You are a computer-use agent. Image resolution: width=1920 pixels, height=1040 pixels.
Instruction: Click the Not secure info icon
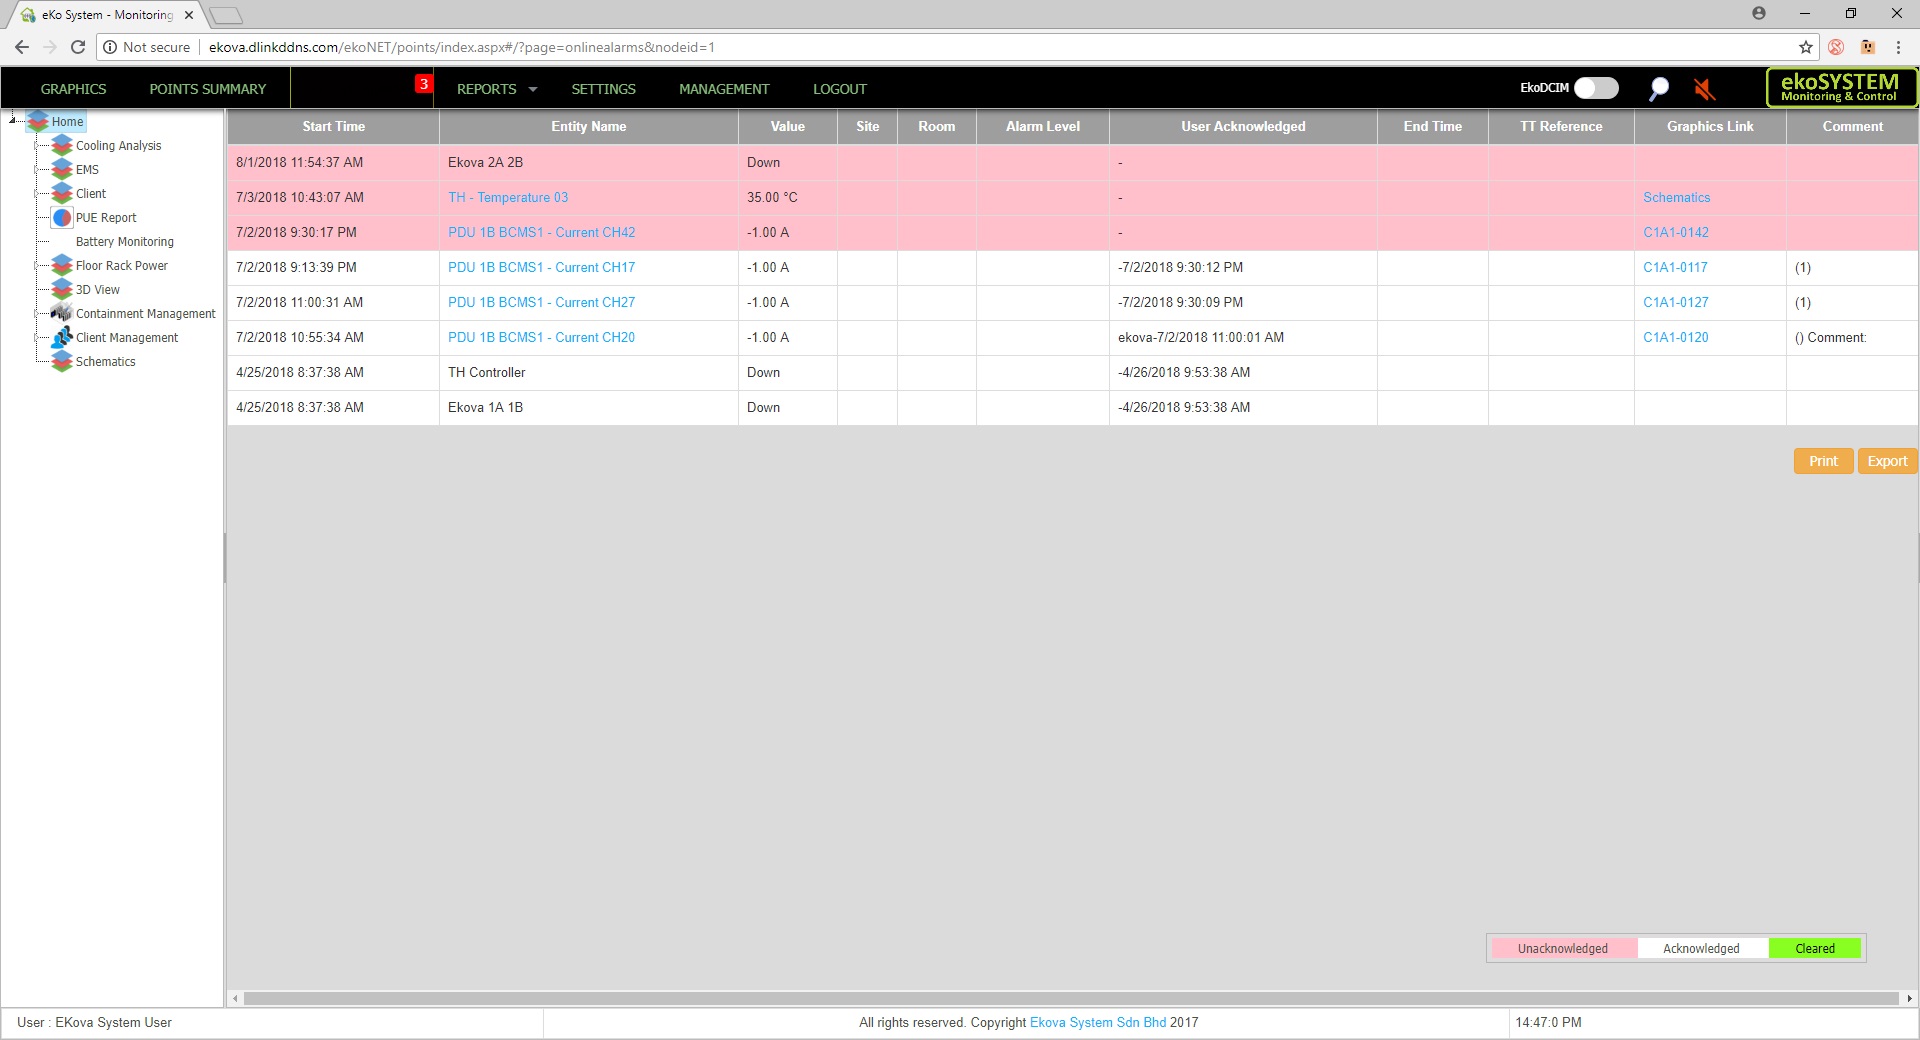coord(111,47)
